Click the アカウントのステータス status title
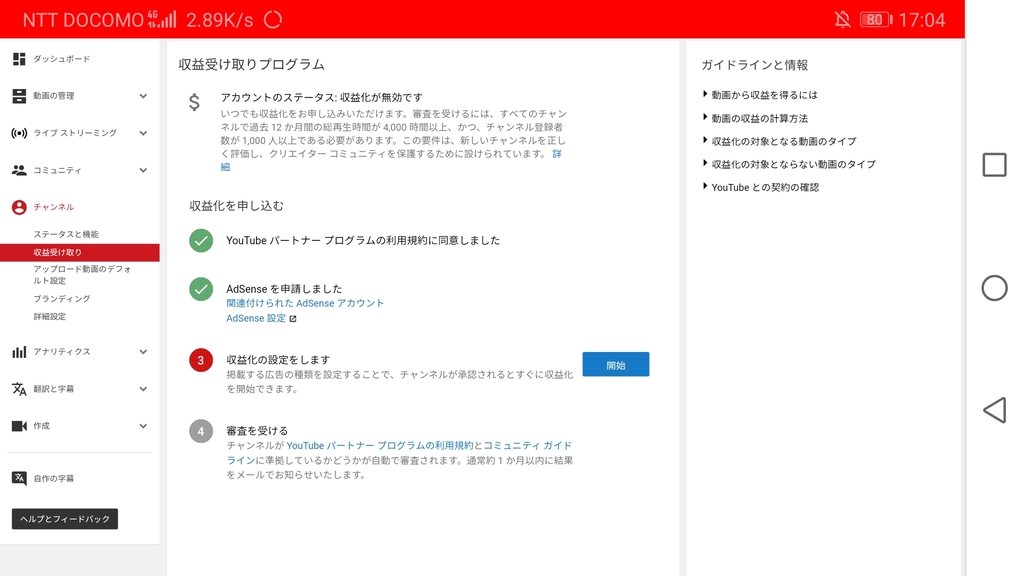The image size is (1024, 576). click(321, 97)
